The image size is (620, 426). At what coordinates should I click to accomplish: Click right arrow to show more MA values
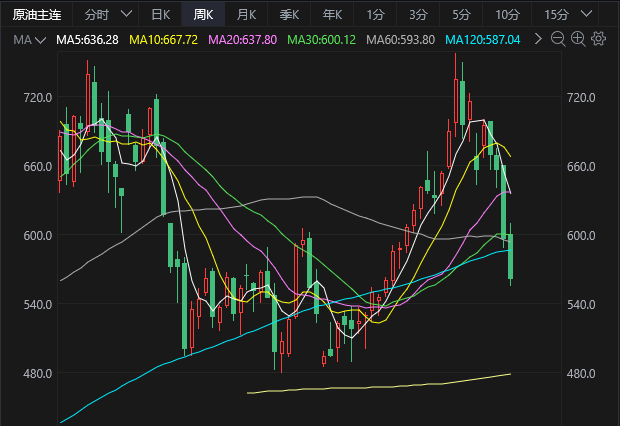click(539, 39)
